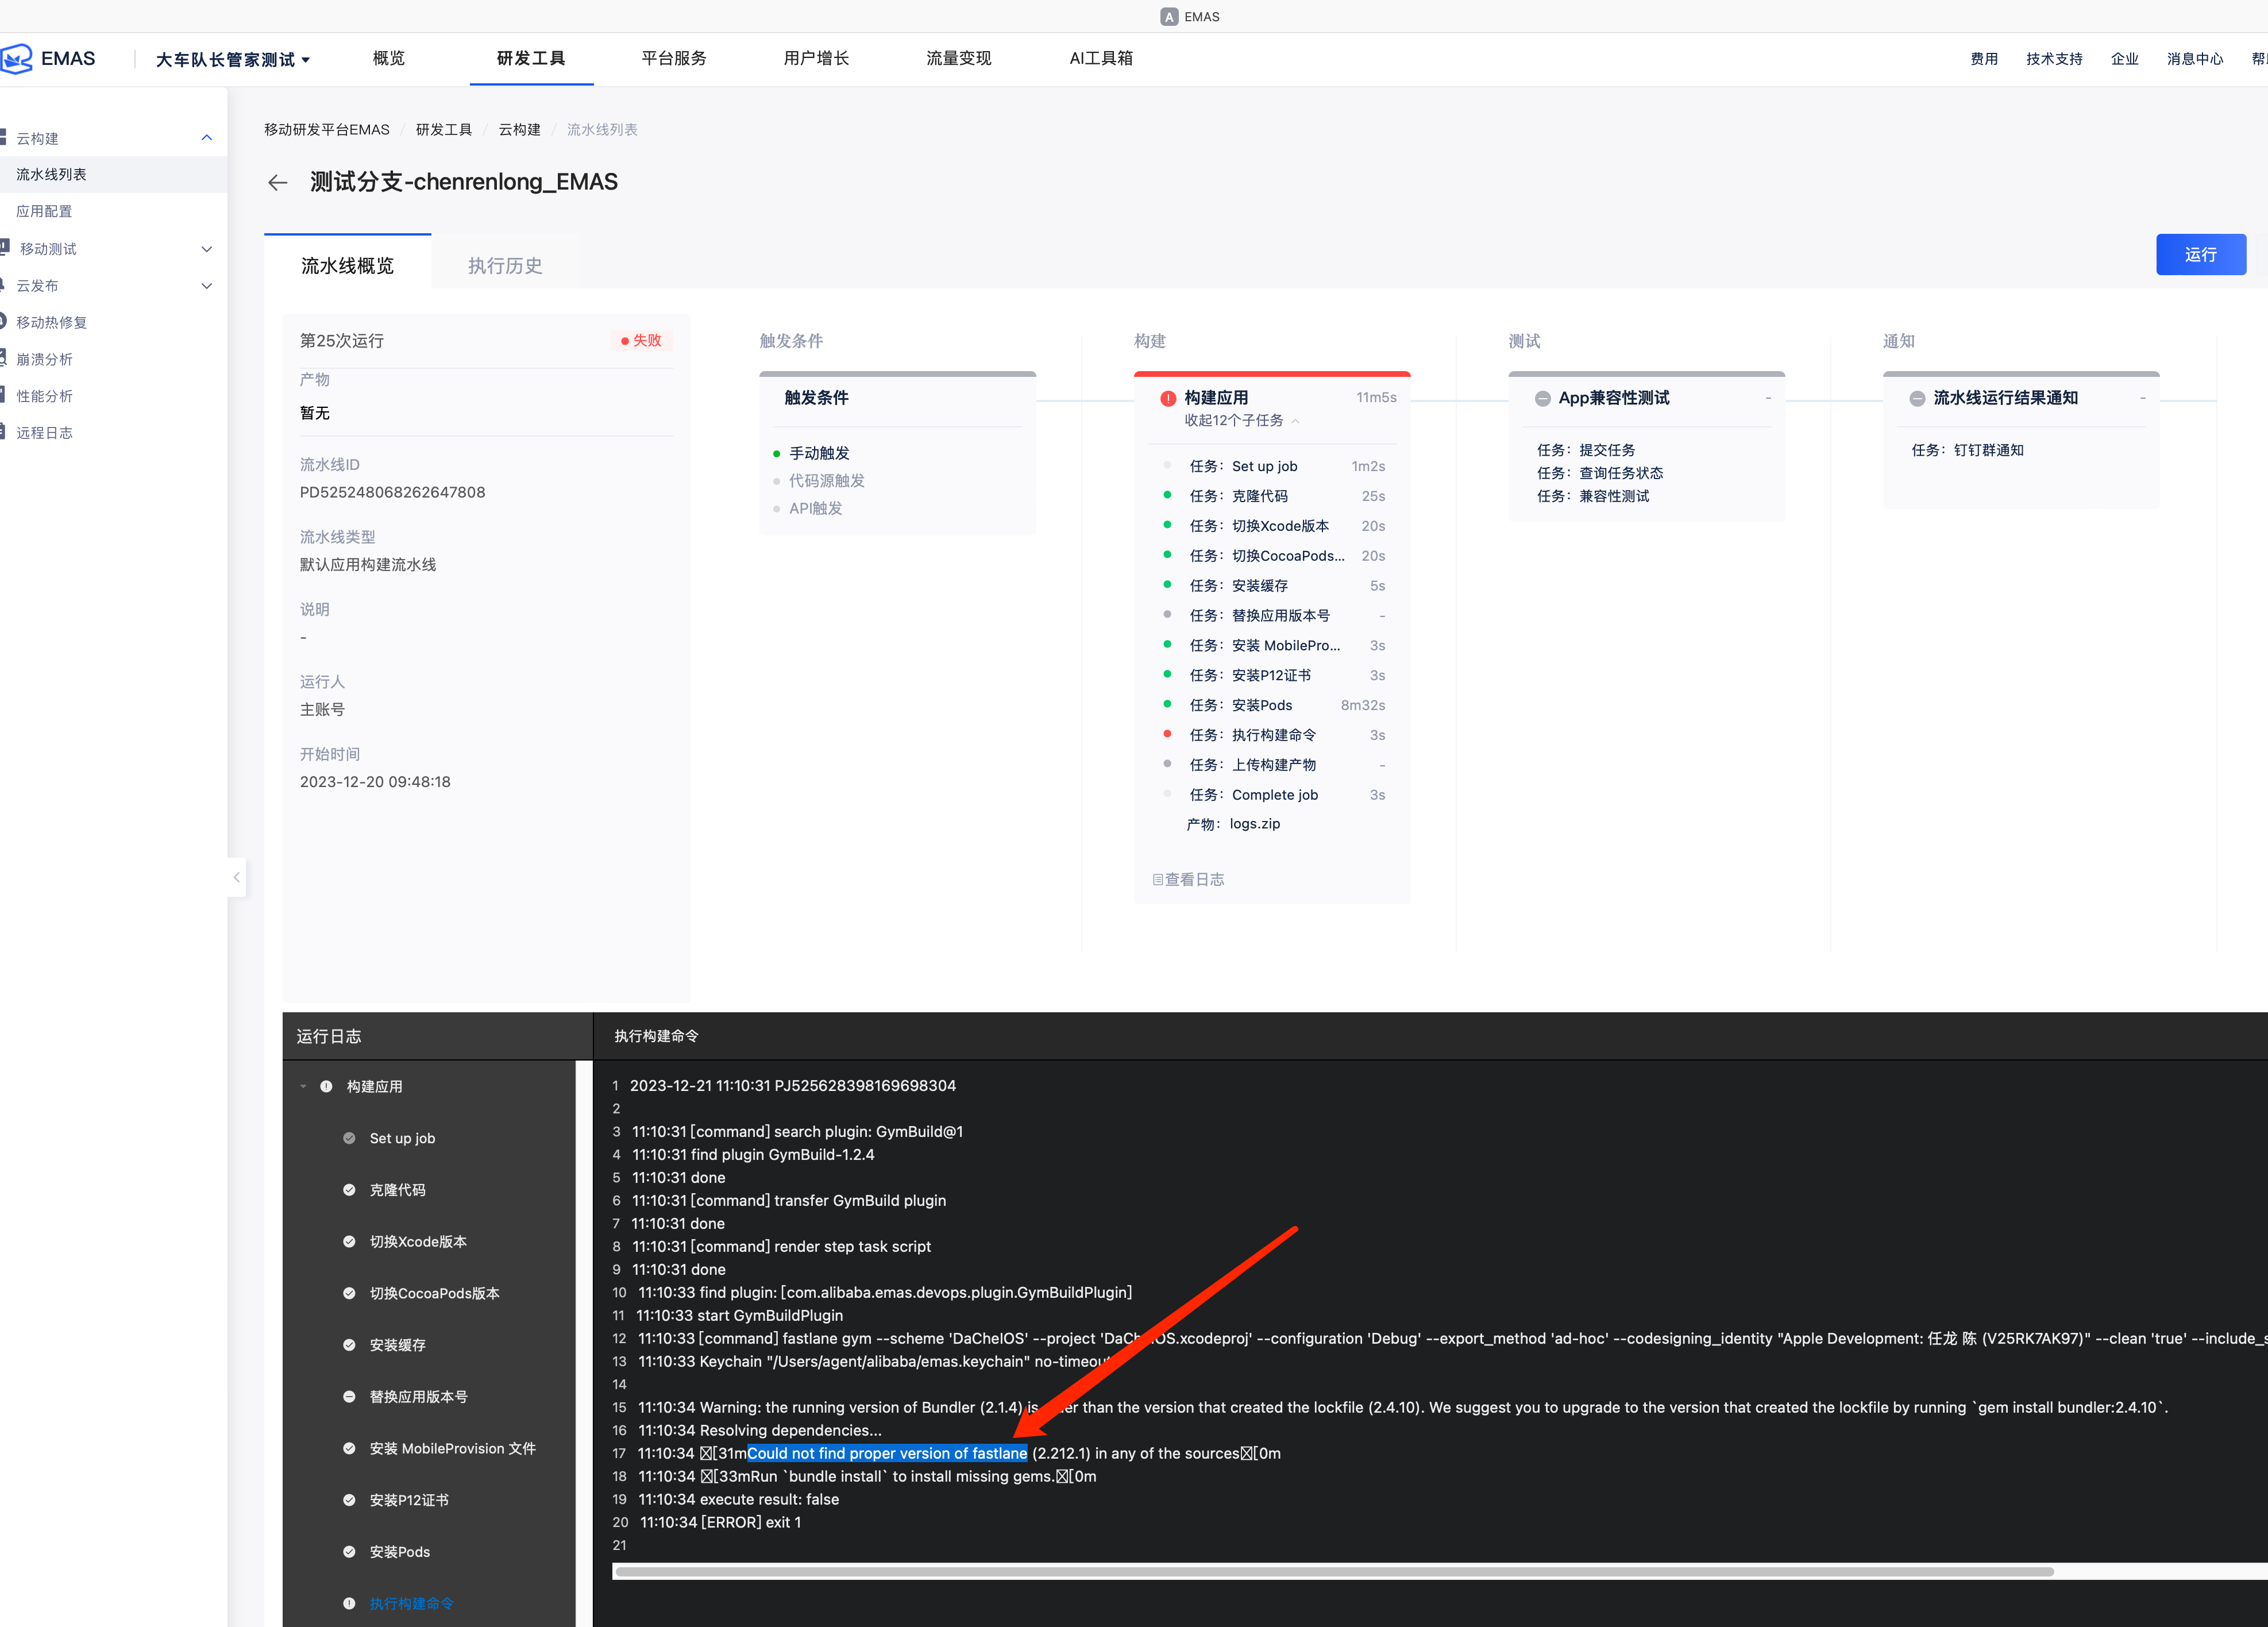The image size is (2268, 1627).
Task: Open 查看日志 link
Action: [x=1194, y=879]
